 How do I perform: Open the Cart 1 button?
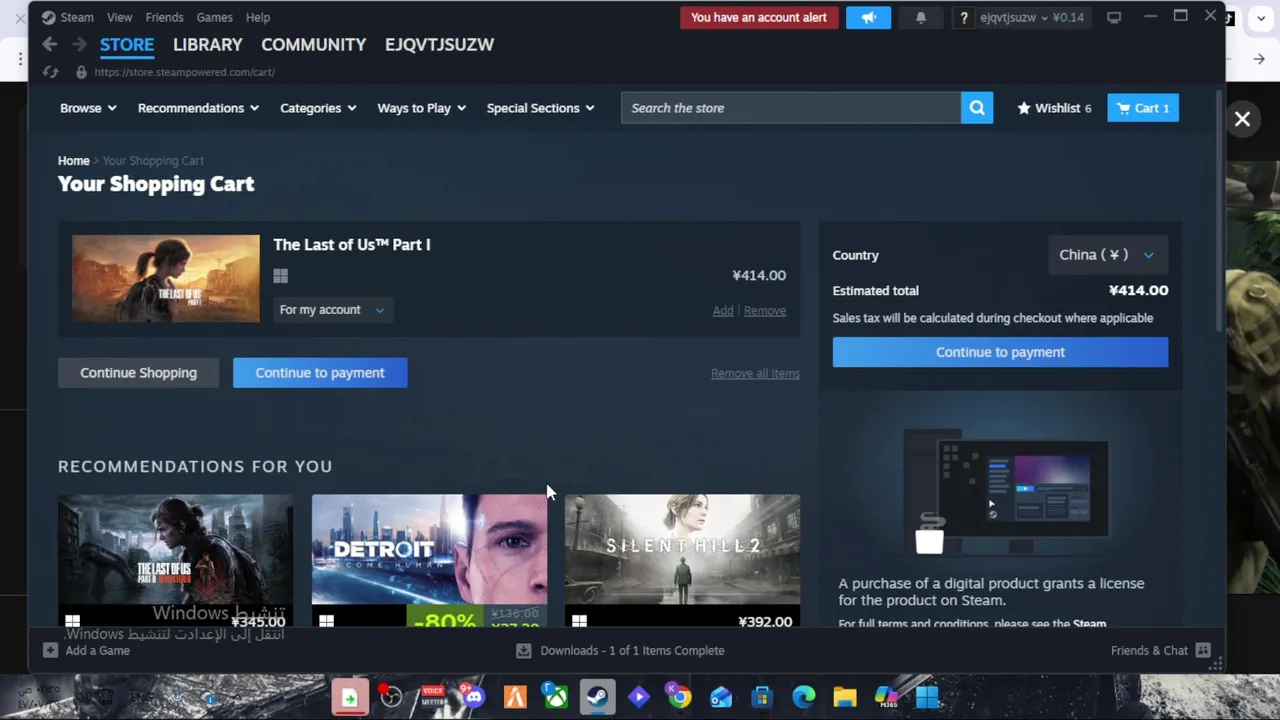coord(1143,108)
